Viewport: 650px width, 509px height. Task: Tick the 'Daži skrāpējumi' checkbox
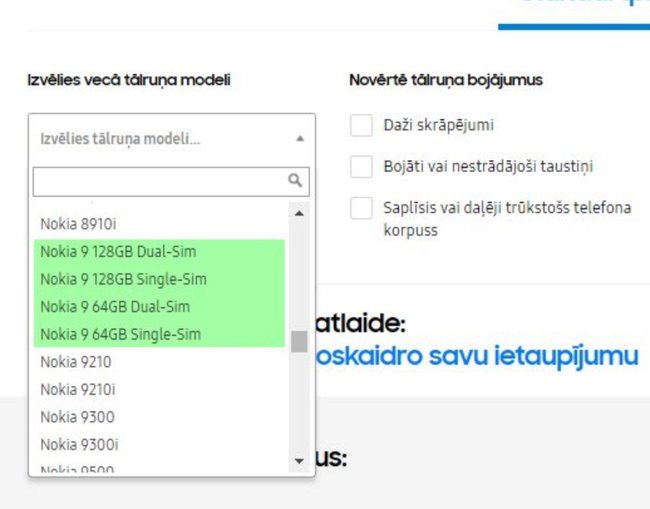(361, 125)
